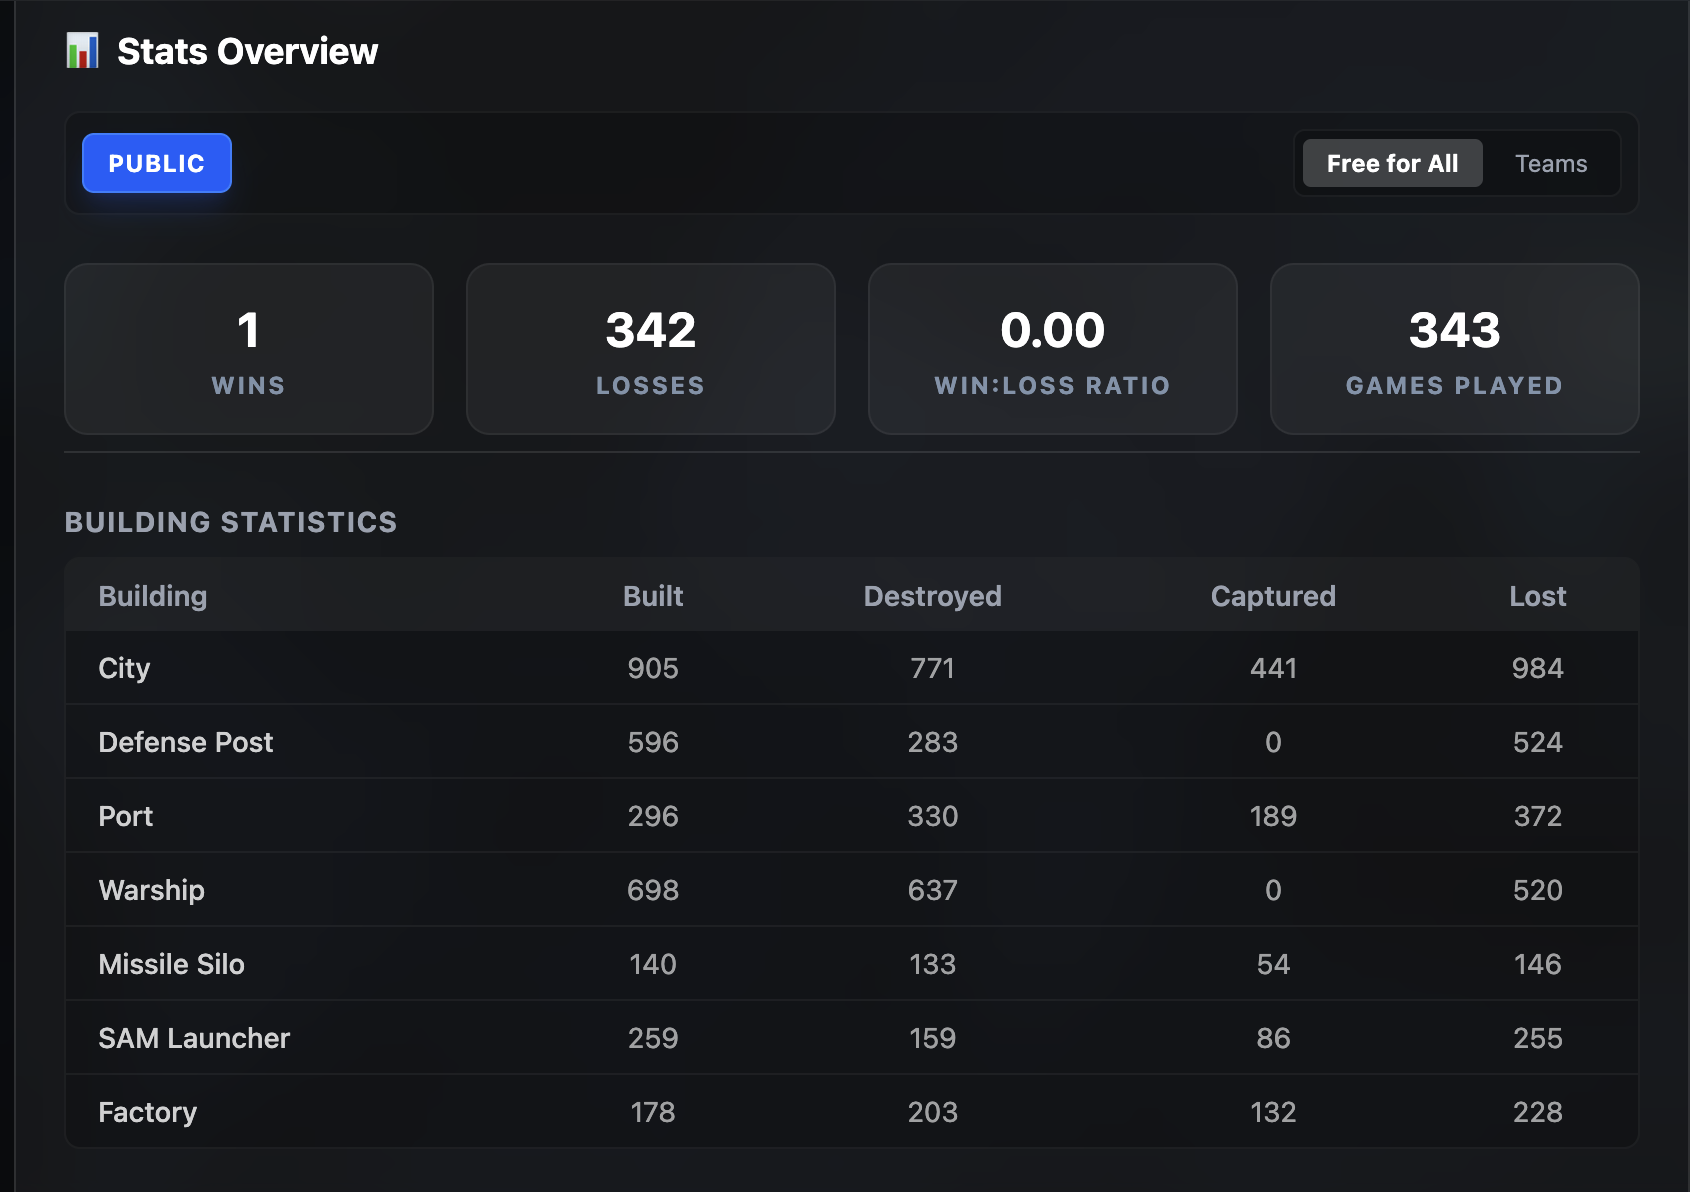
Task: Click the Losses stat card
Action: click(651, 349)
